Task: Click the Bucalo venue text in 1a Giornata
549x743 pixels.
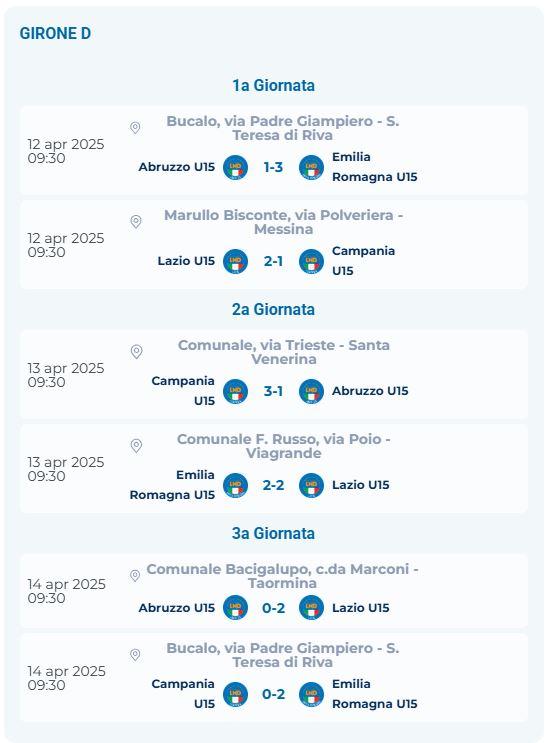Action: pyautogui.click(x=282, y=128)
